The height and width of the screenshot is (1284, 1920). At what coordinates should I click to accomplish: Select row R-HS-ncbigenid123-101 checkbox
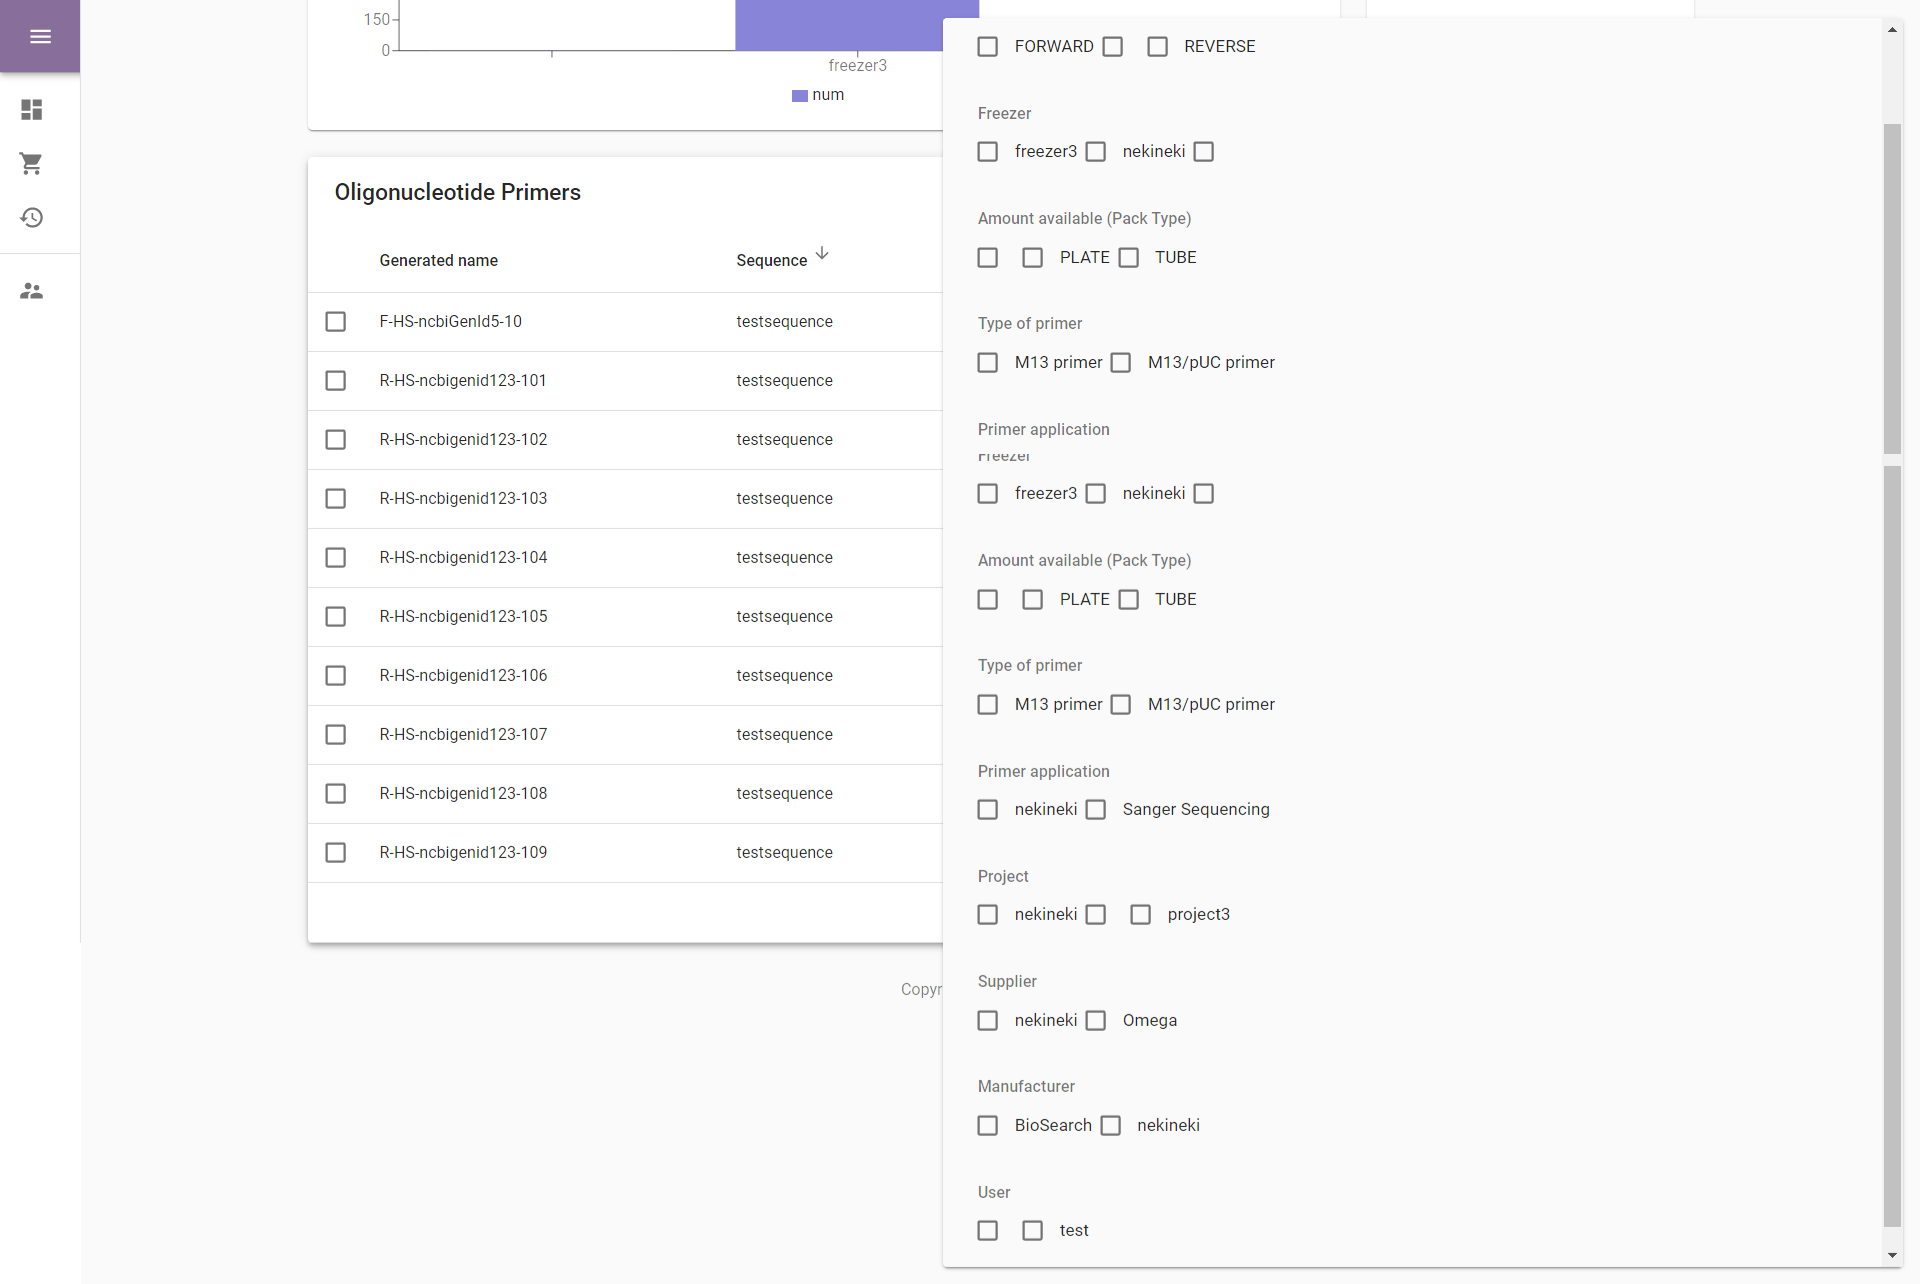tap(336, 381)
